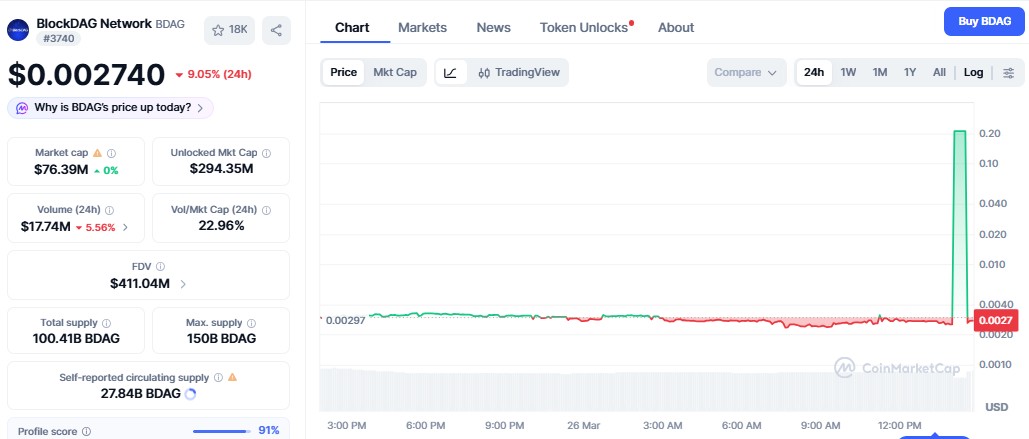The width and height of the screenshot is (1029, 439).
Task: Switch chart to Mkt Cap view
Action: (x=395, y=72)
